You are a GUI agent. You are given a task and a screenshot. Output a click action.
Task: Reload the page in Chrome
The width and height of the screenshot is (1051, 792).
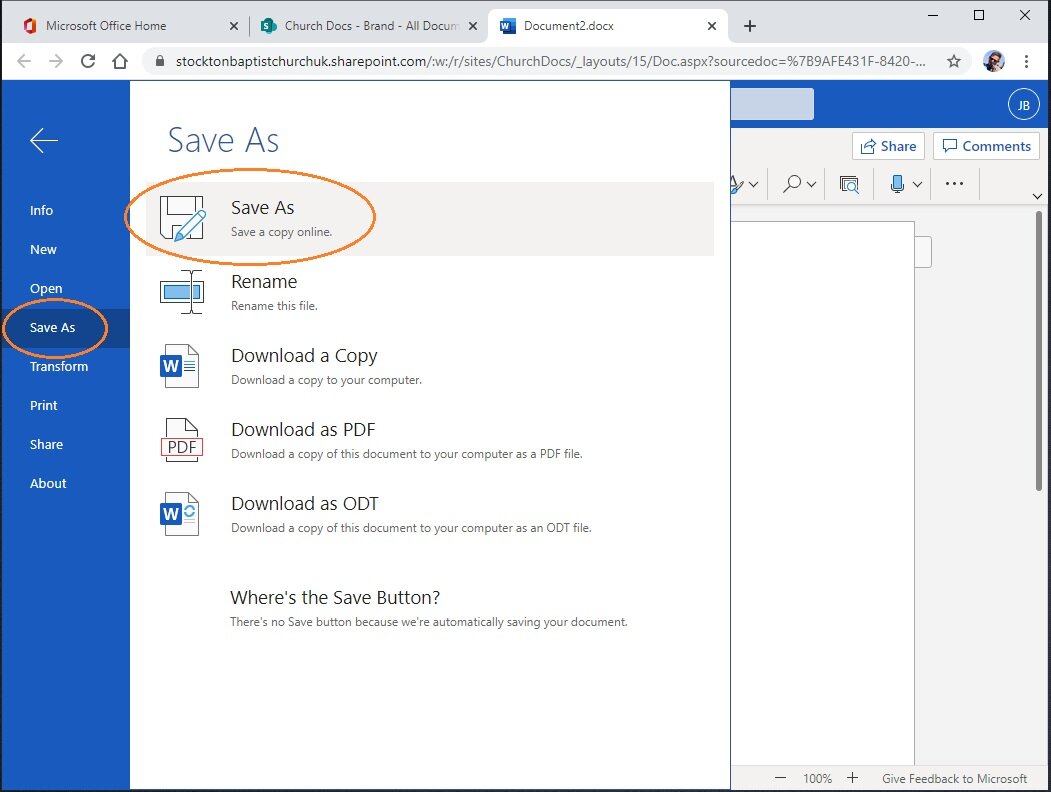pos(88,61)
